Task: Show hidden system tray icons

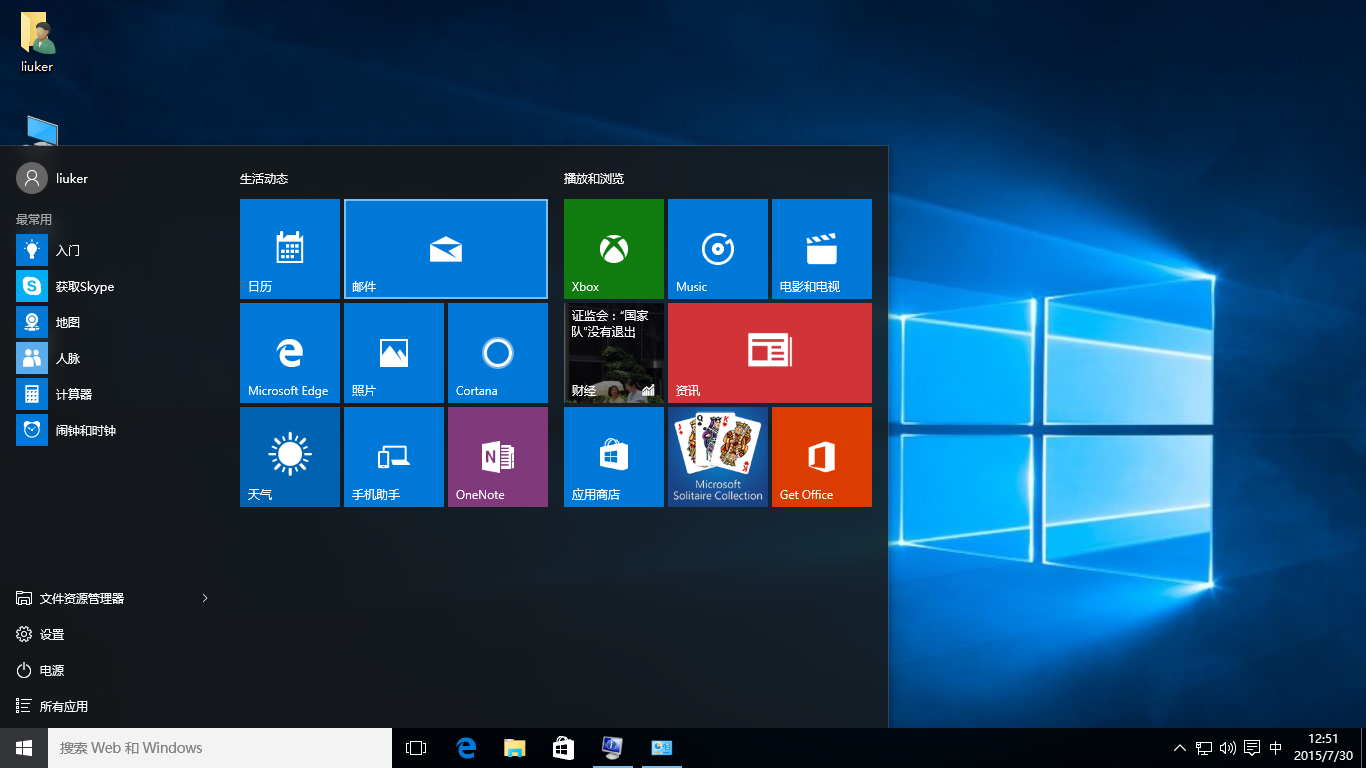Action: (1179, 747)
